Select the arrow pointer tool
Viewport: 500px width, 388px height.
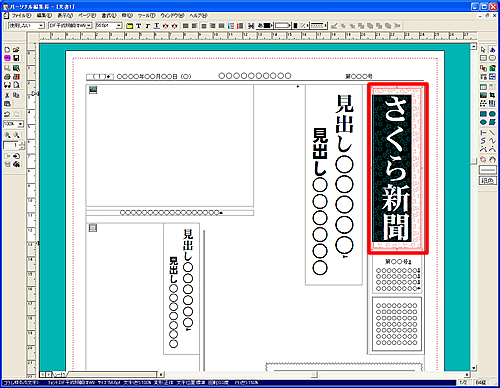(x=483, y=50)
